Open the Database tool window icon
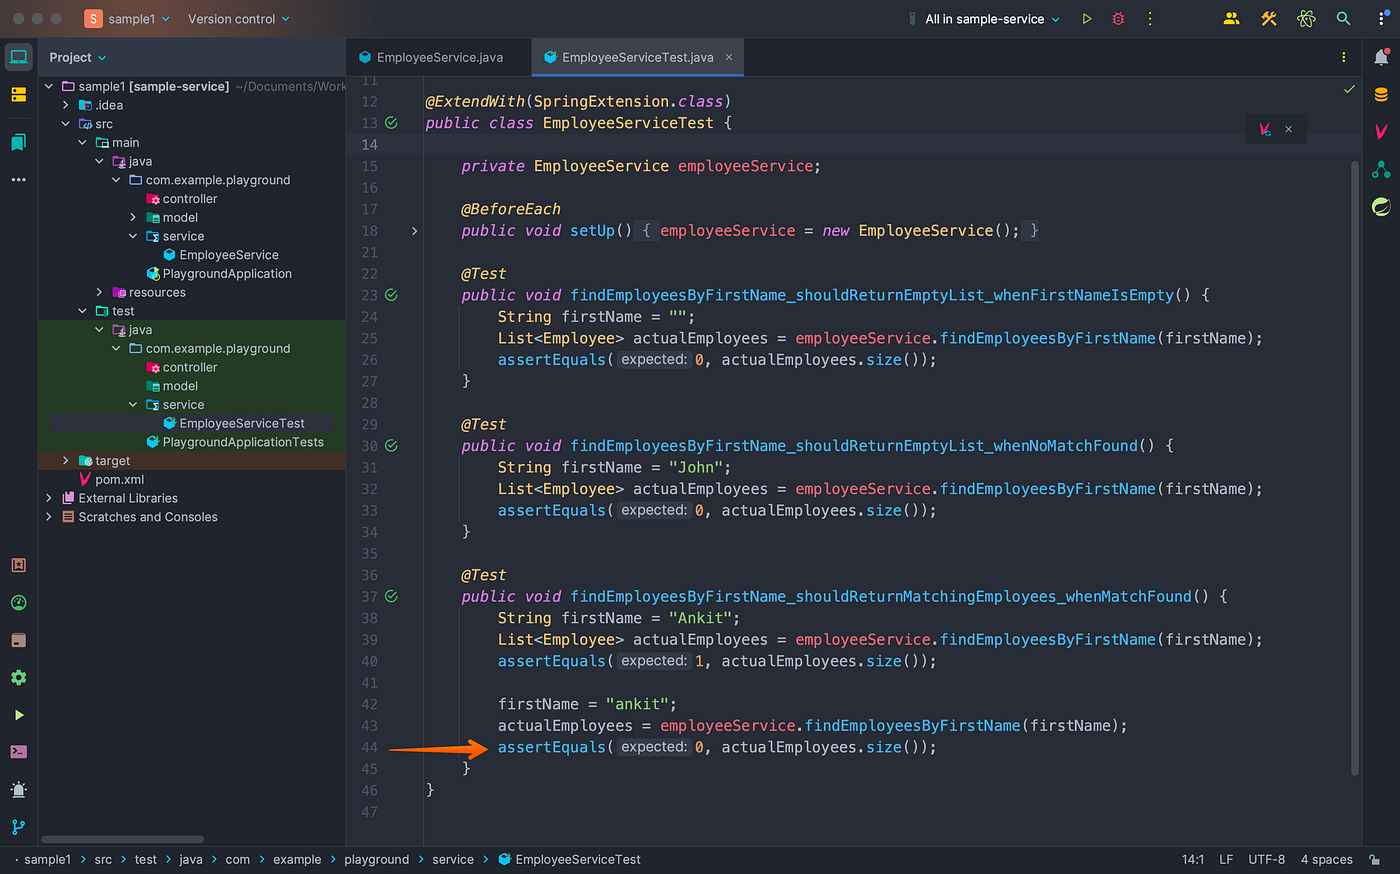The height and width of the screenshot is (874, 1400). click(x=1381, y=94)
